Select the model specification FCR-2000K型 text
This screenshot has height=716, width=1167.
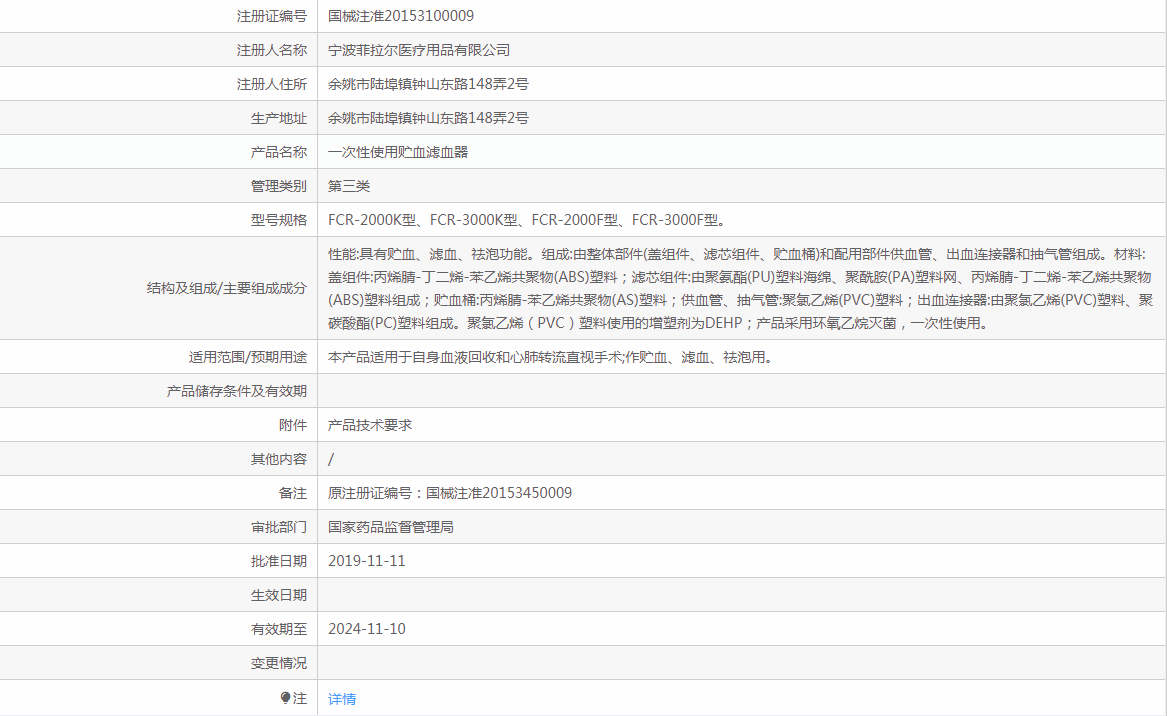pos(371,220)
